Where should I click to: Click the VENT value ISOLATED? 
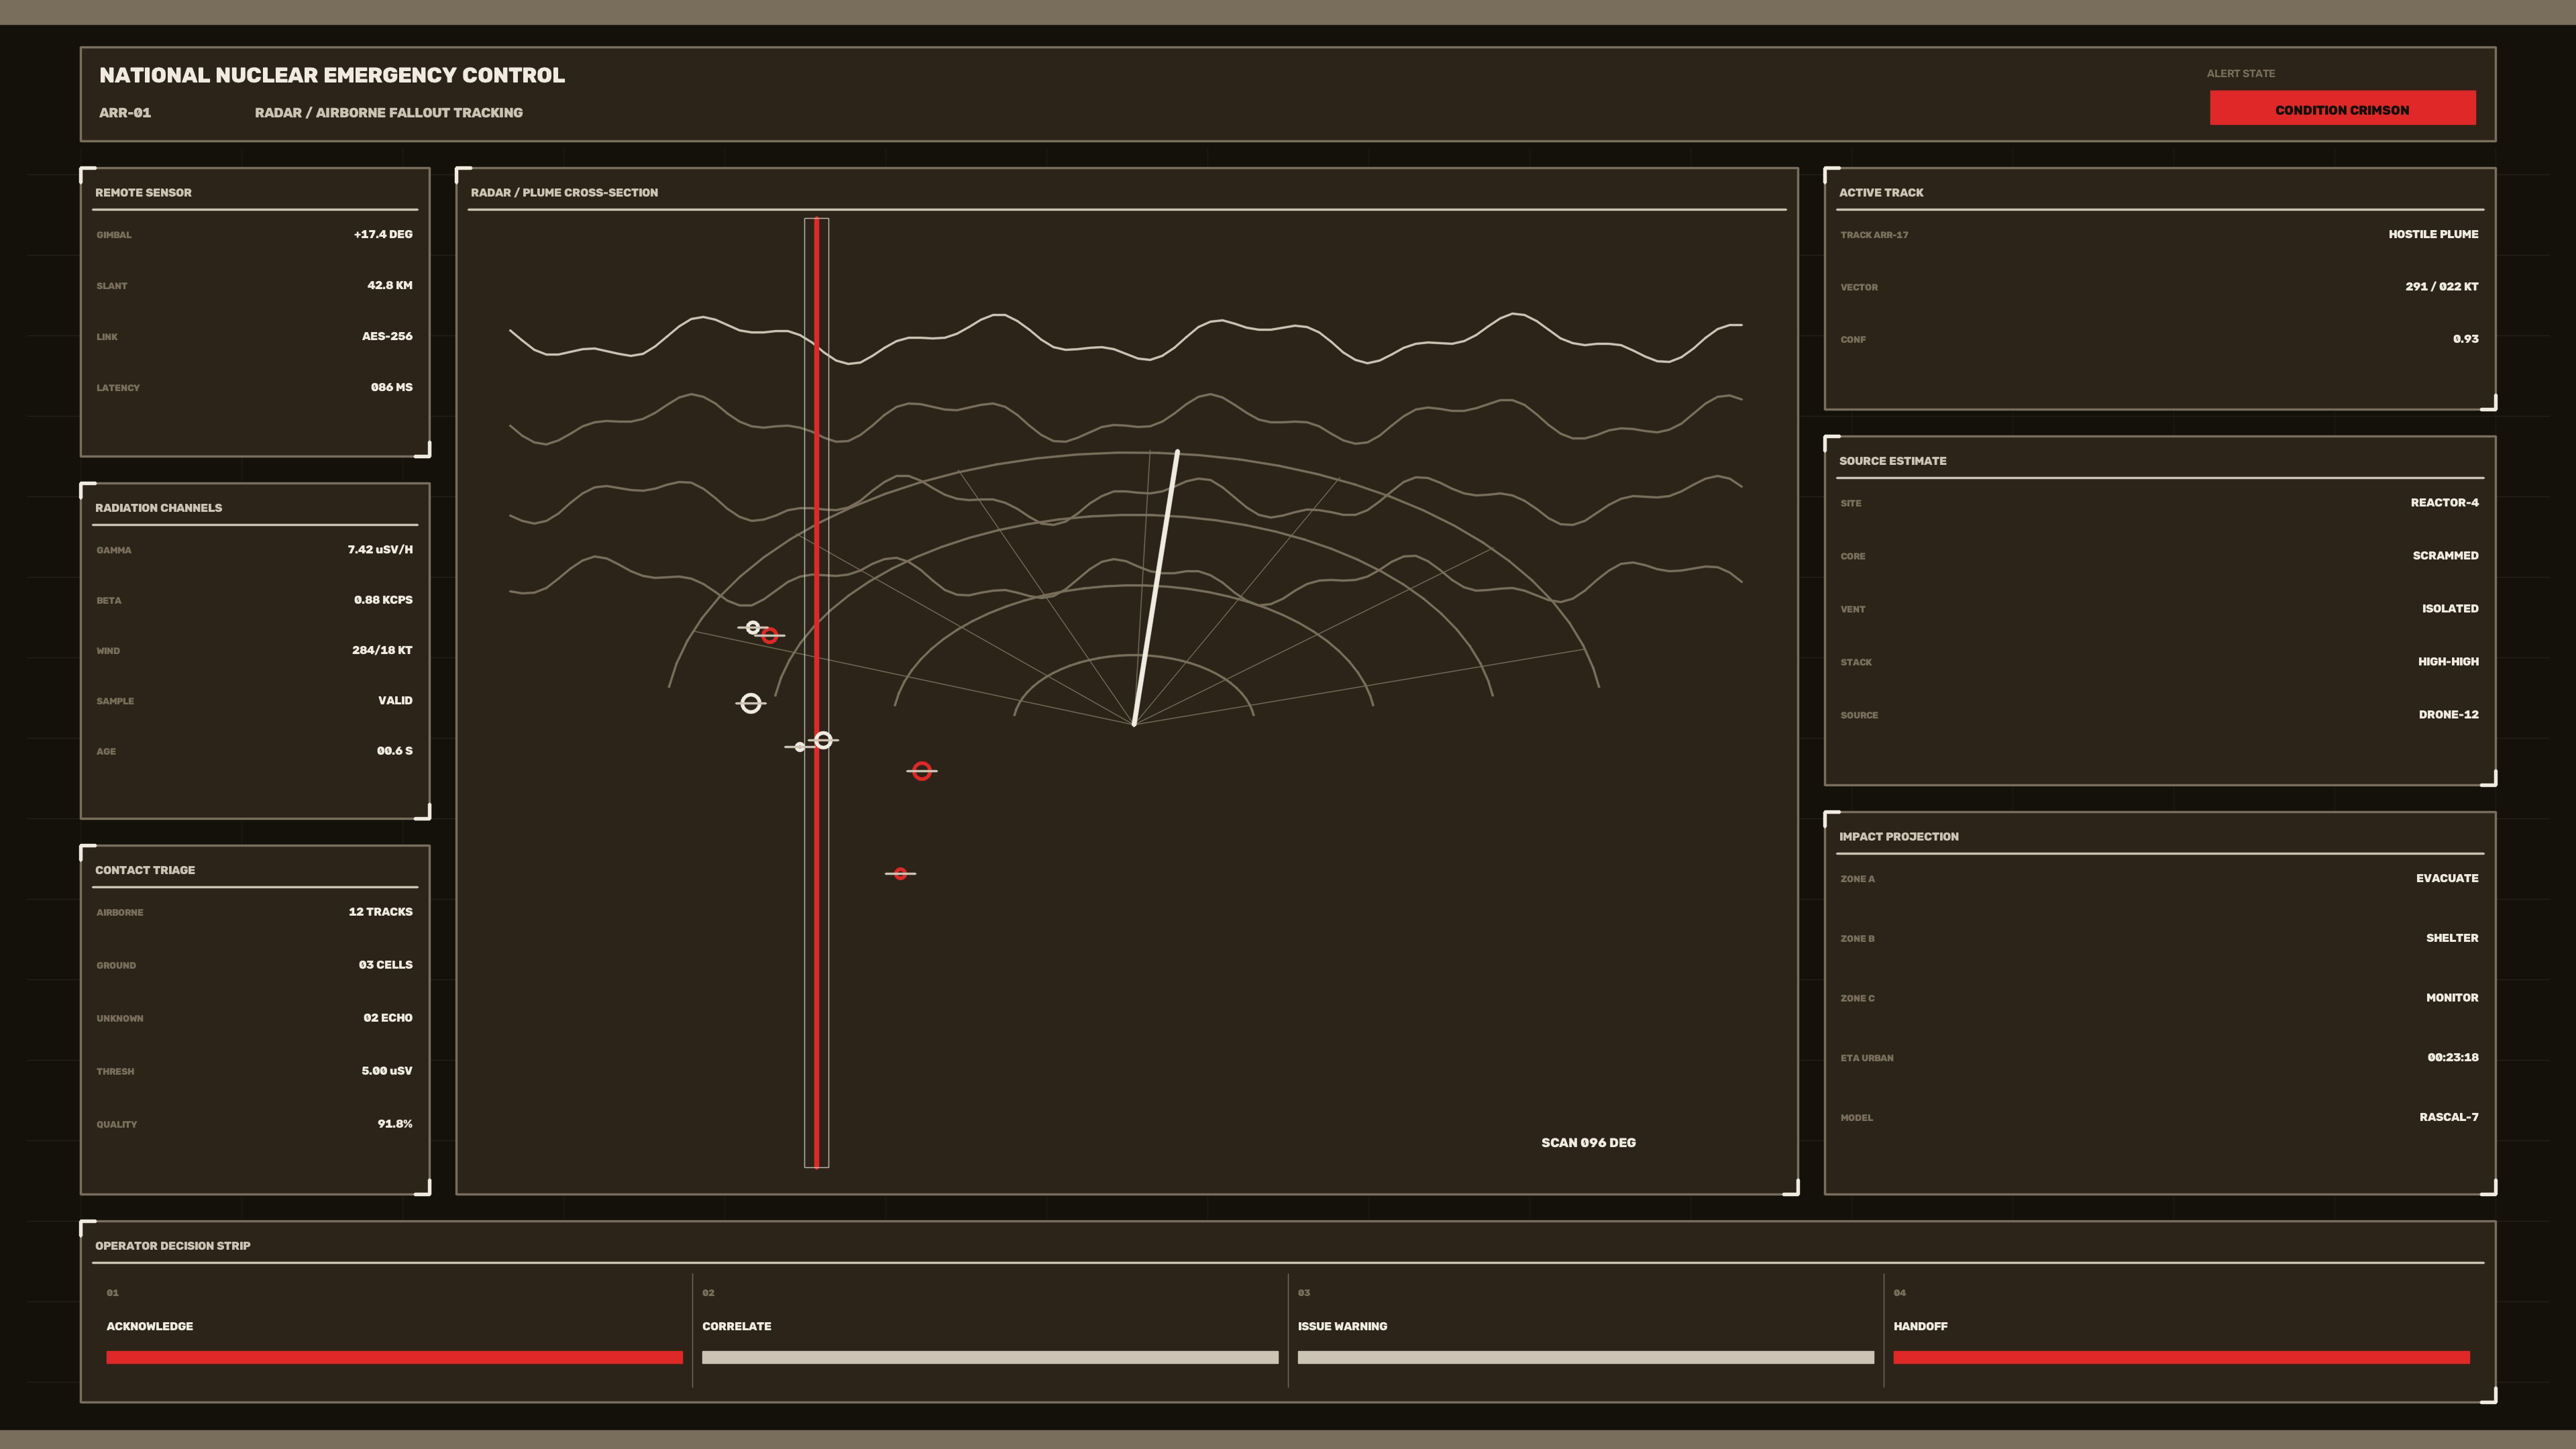[x=2450, y=609]
